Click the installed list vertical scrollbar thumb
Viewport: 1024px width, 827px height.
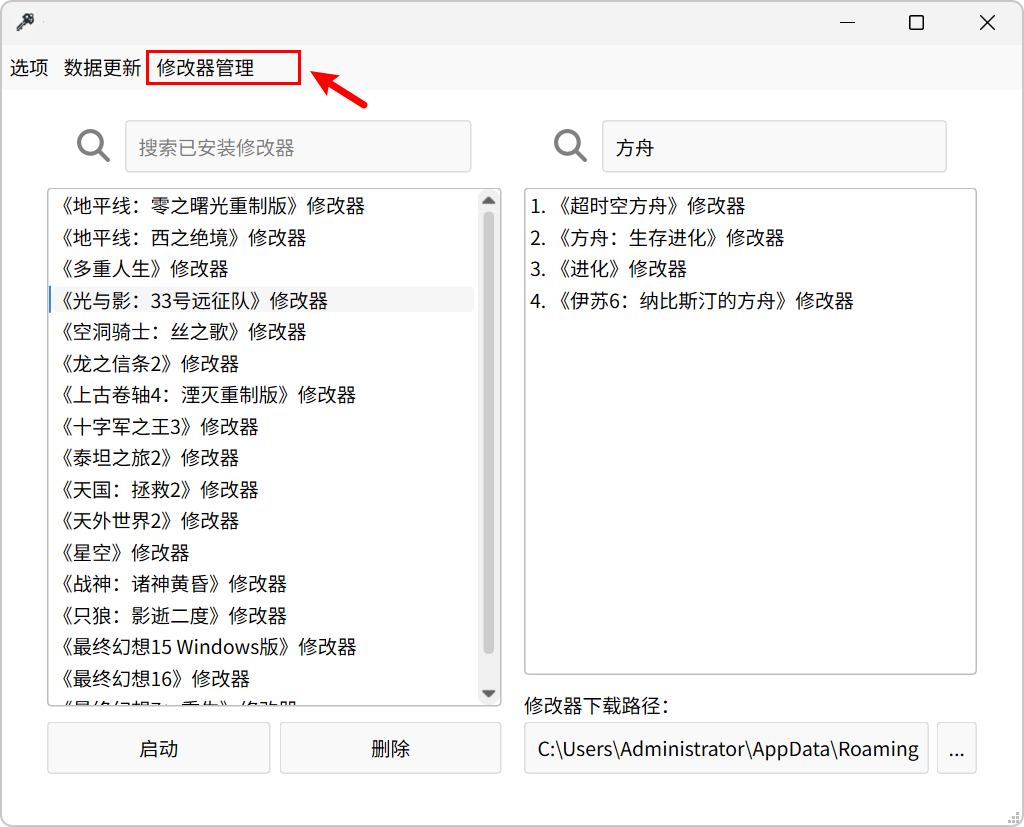point(488,432)
